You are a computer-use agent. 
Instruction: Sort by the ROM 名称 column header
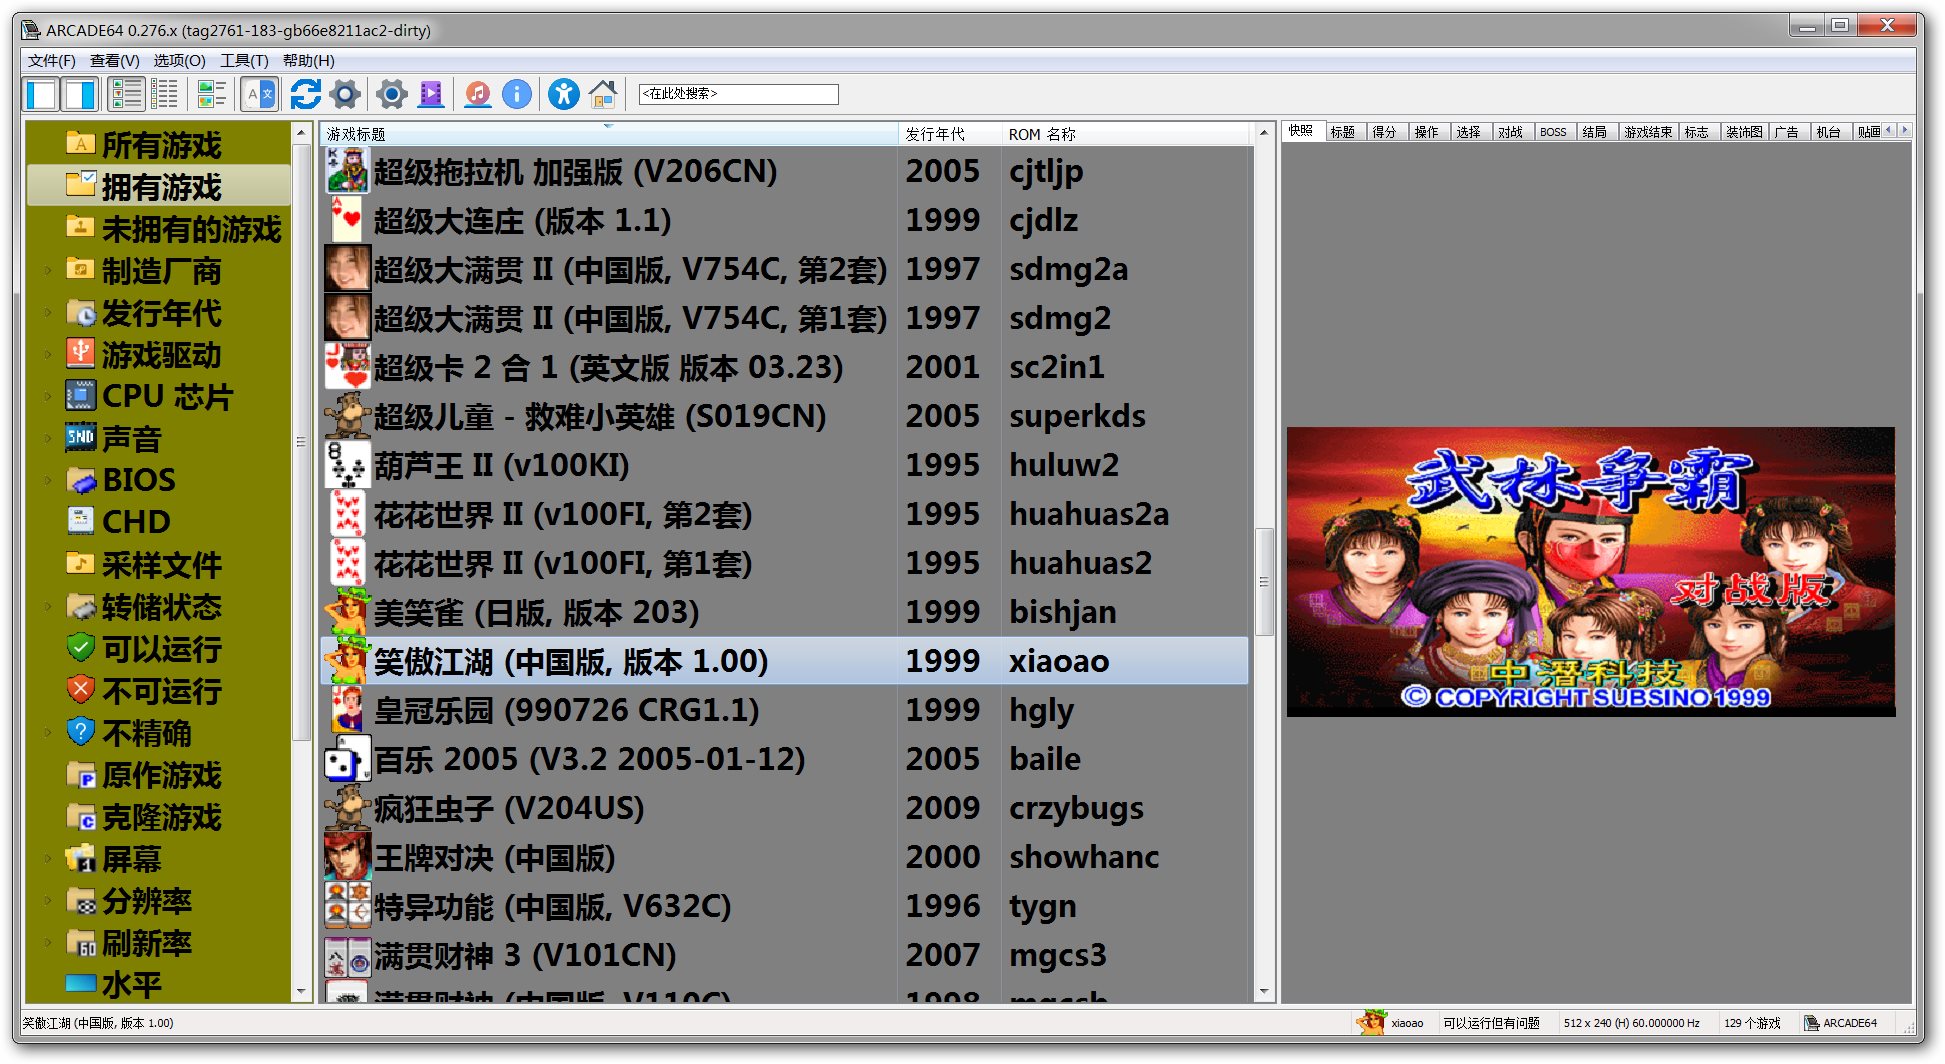click(1126, 133)
